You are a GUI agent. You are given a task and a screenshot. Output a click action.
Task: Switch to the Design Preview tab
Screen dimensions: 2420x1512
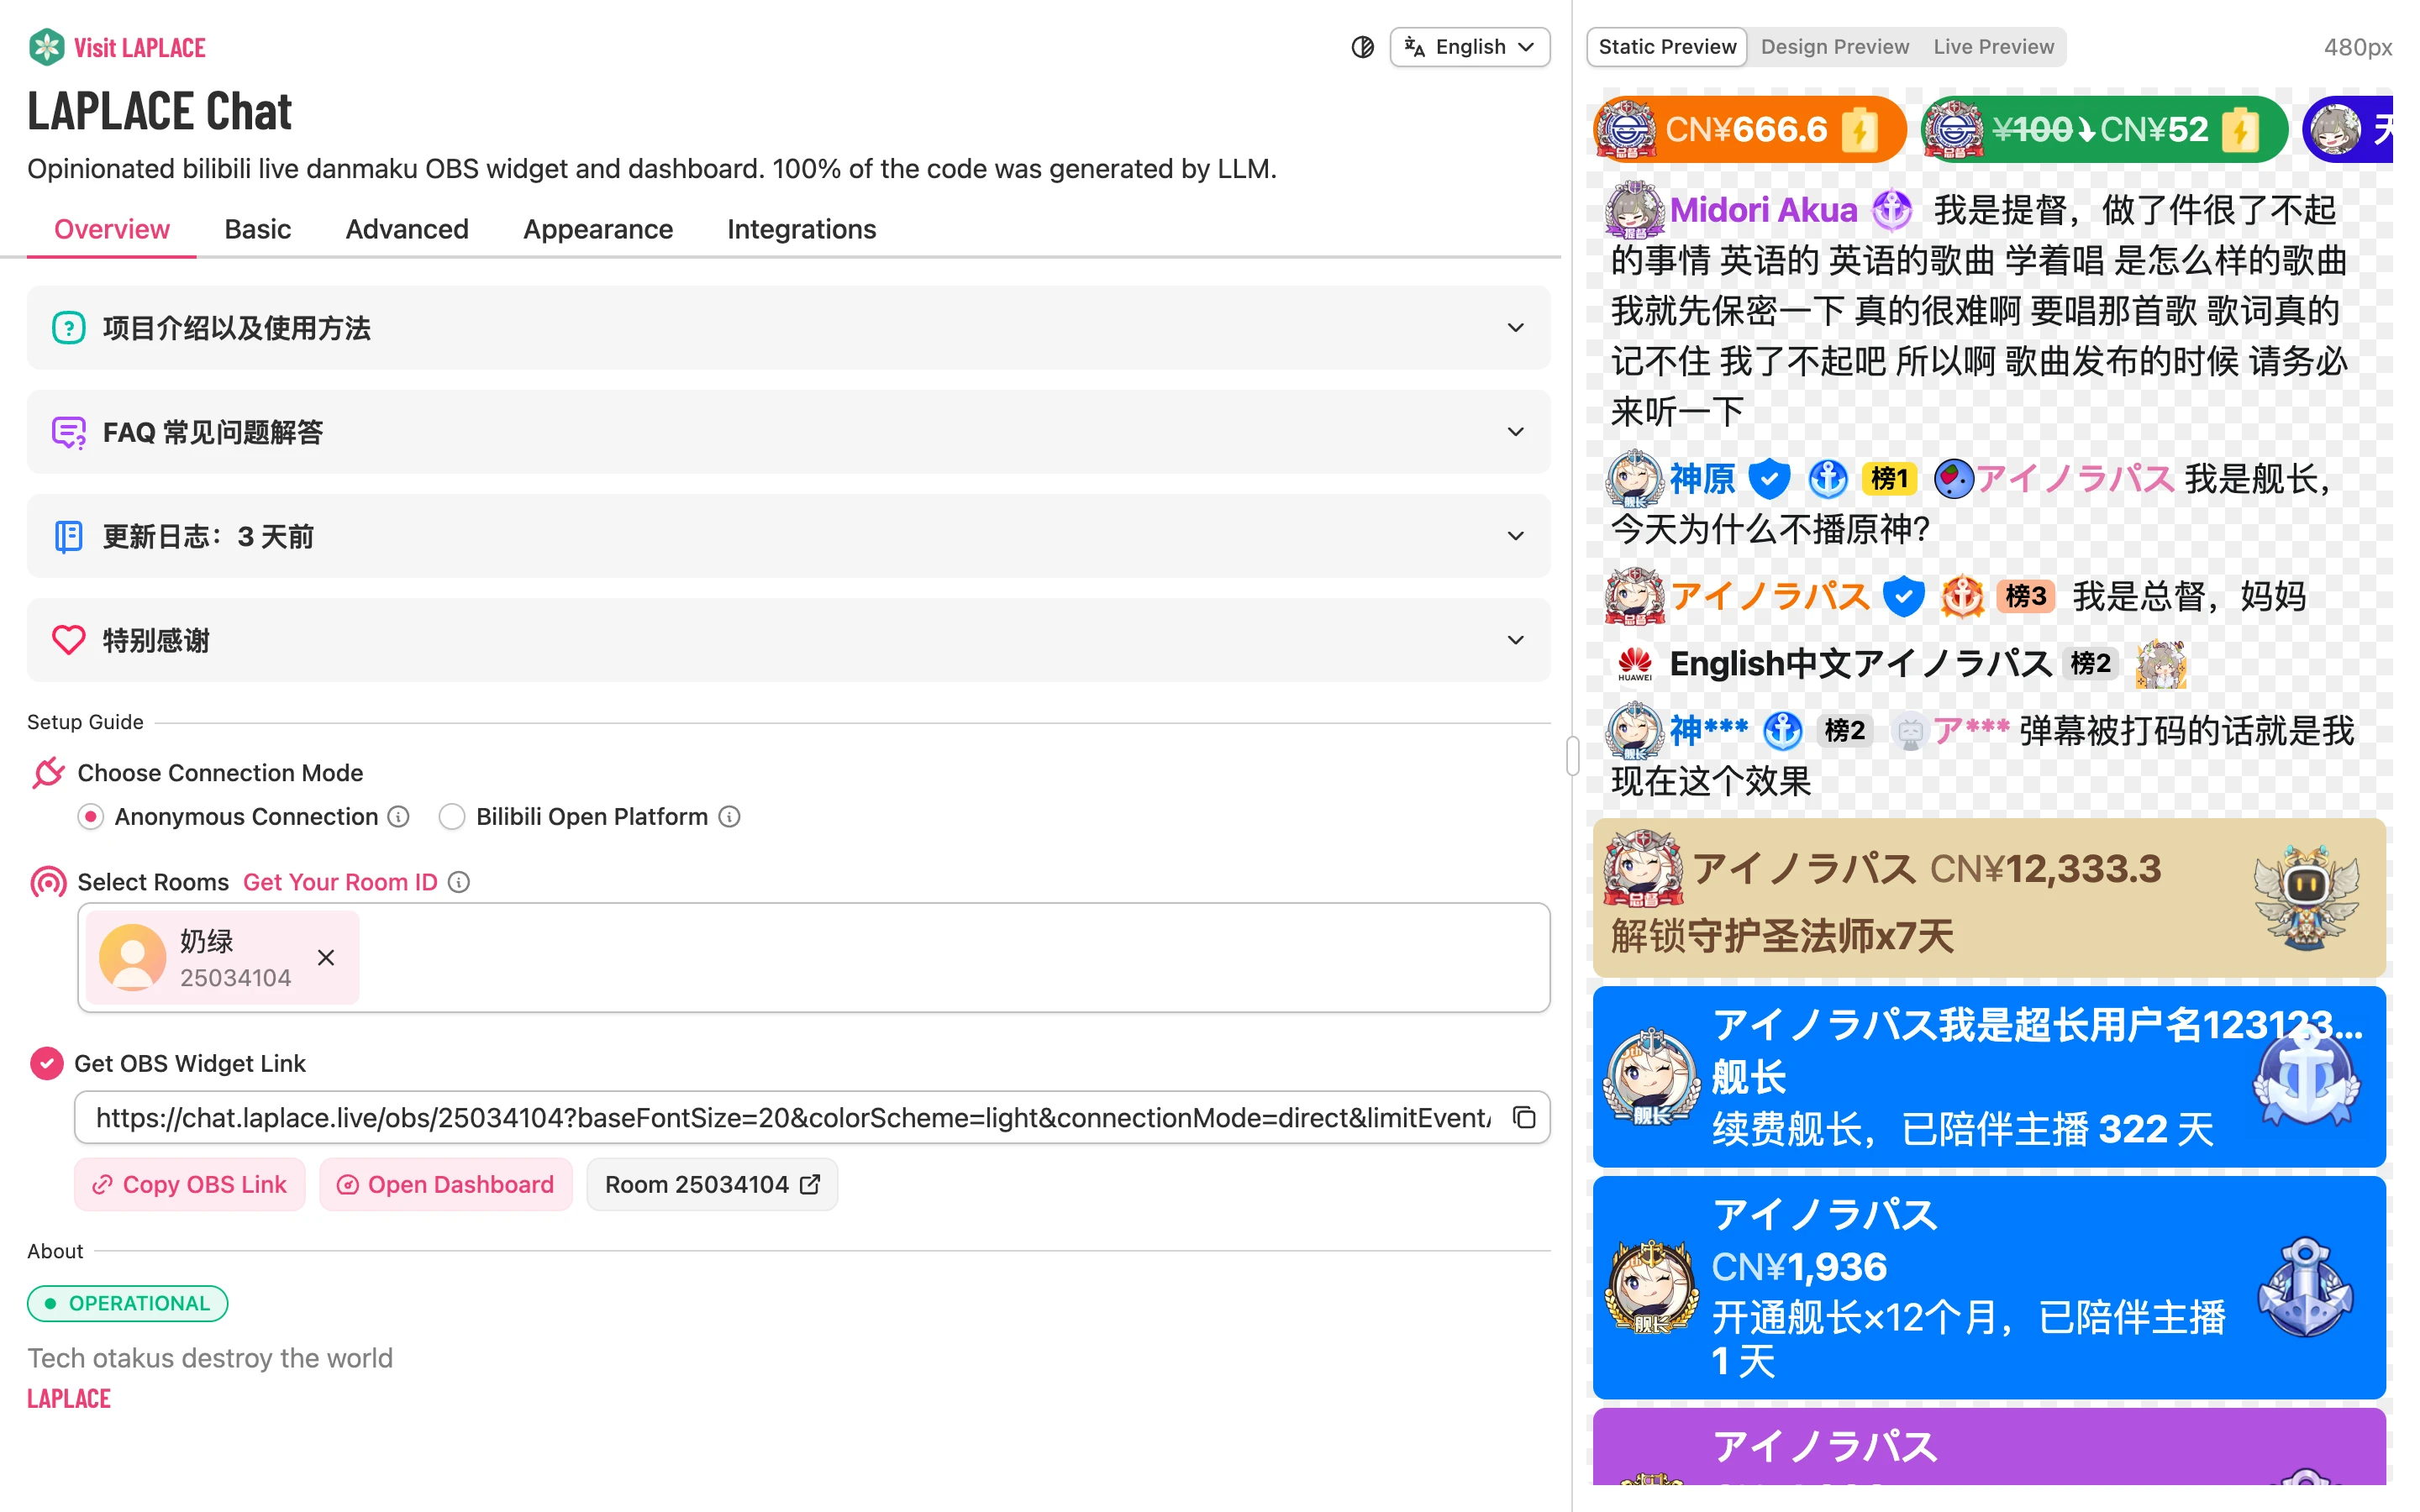[x=1834, y=47]
